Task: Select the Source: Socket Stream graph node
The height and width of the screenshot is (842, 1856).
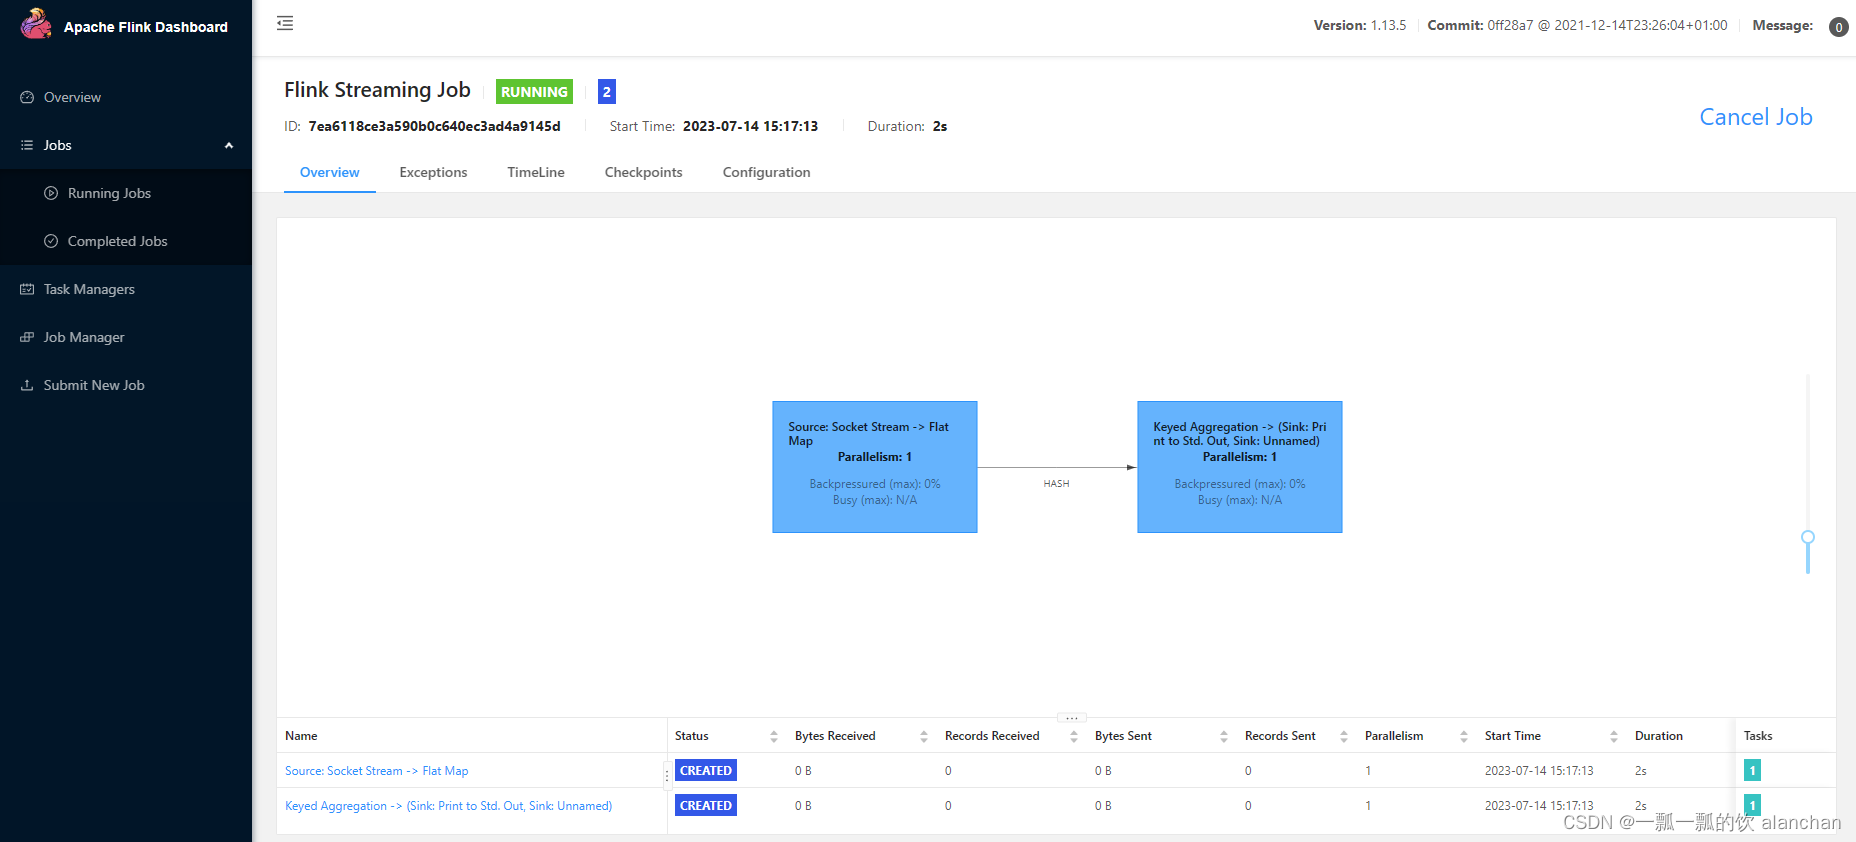Action: 875,467
